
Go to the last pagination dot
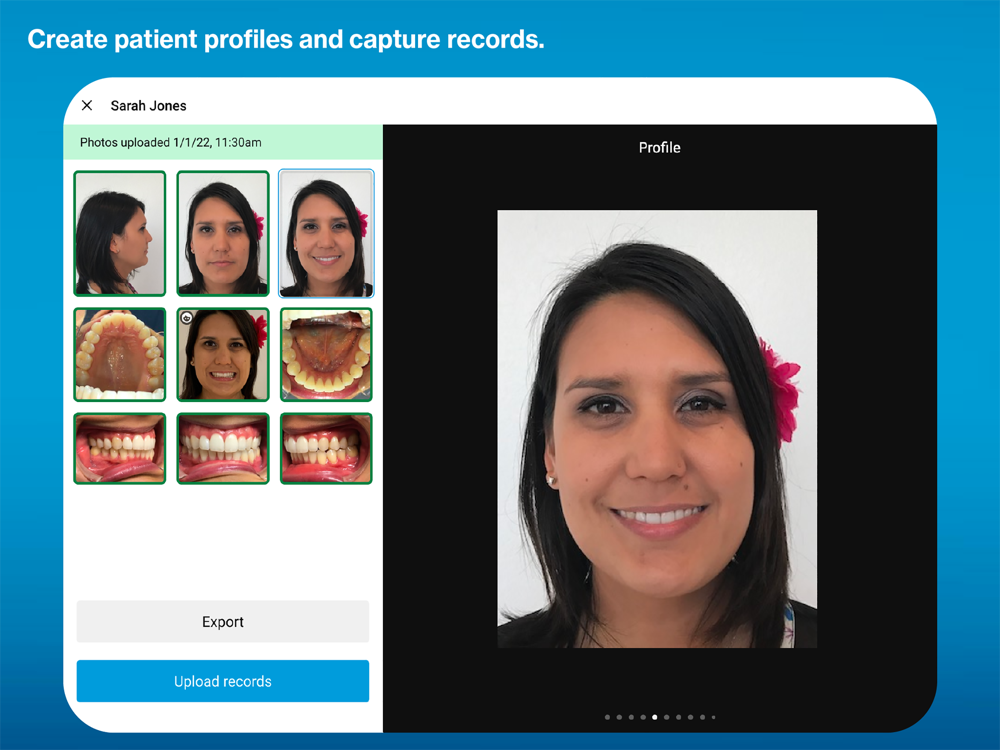tap(714, 717)
